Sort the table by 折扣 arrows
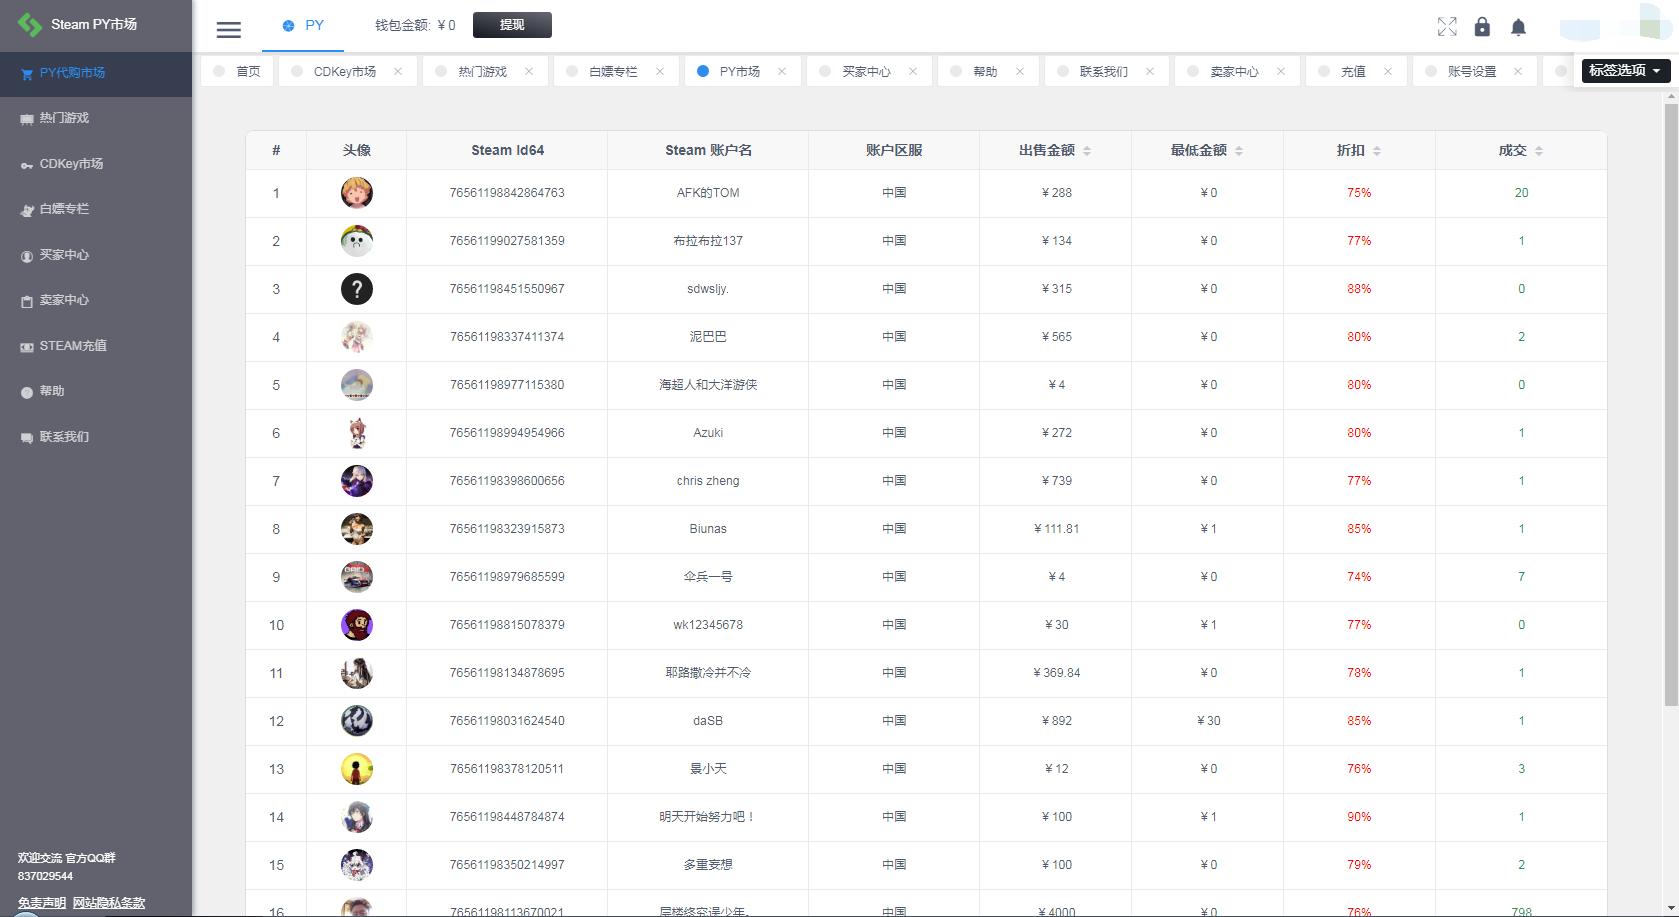 tap(1377, 150)
